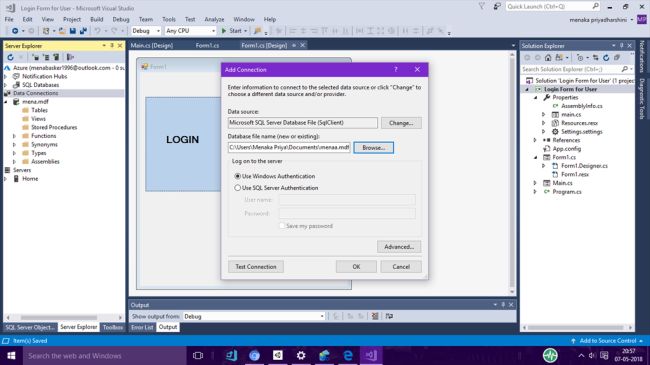The height and width of the screenshot is (365, 650).
Task: Click Navigate Backward icon in main toolbar
Action: (x=15, y=31)
